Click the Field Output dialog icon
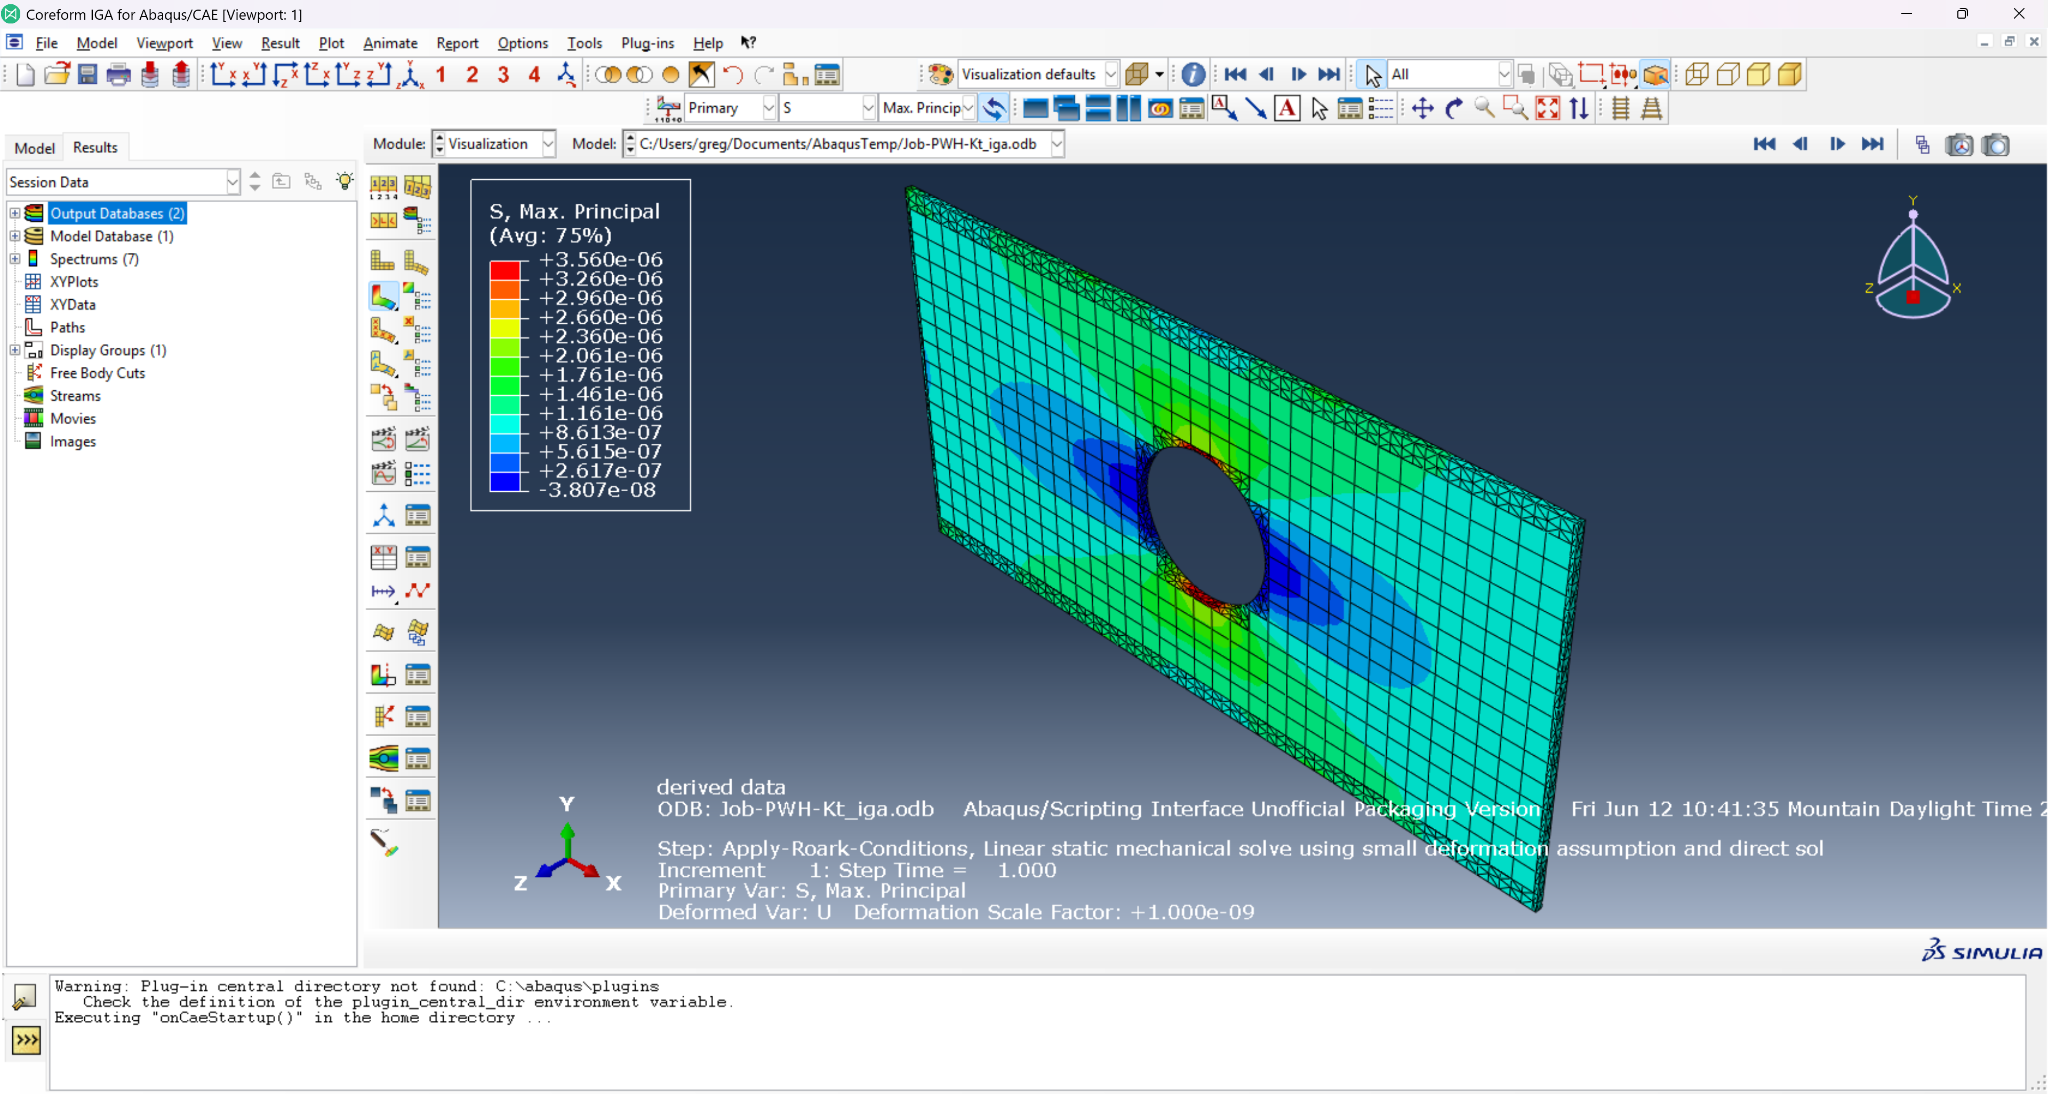The width and height of the screenshot is (2048, 1094). [668, 108]
